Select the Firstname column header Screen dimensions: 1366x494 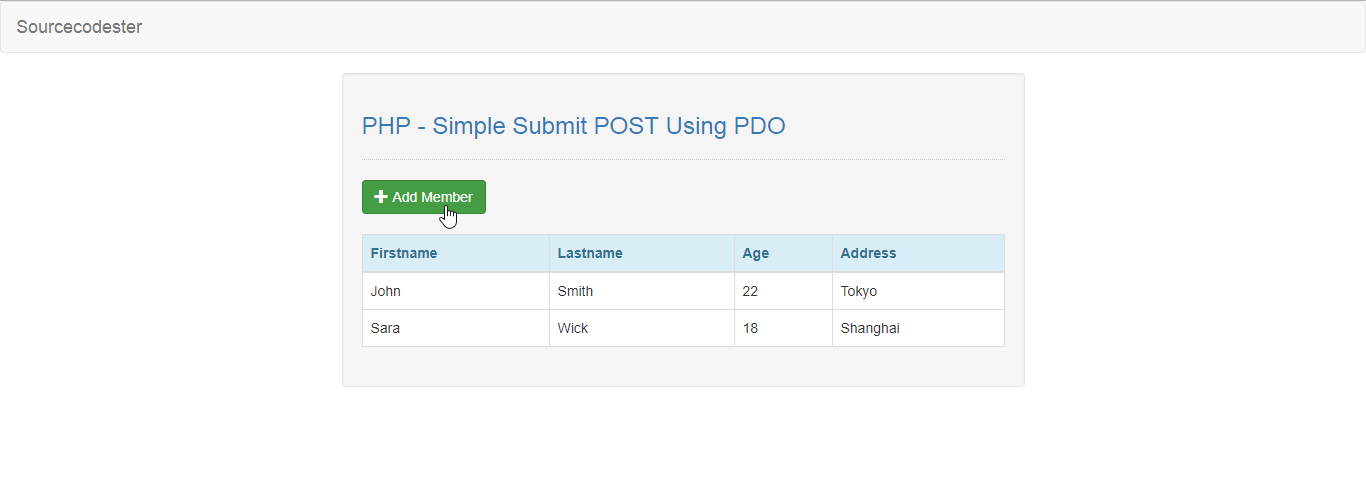click(x=456, y=253)
